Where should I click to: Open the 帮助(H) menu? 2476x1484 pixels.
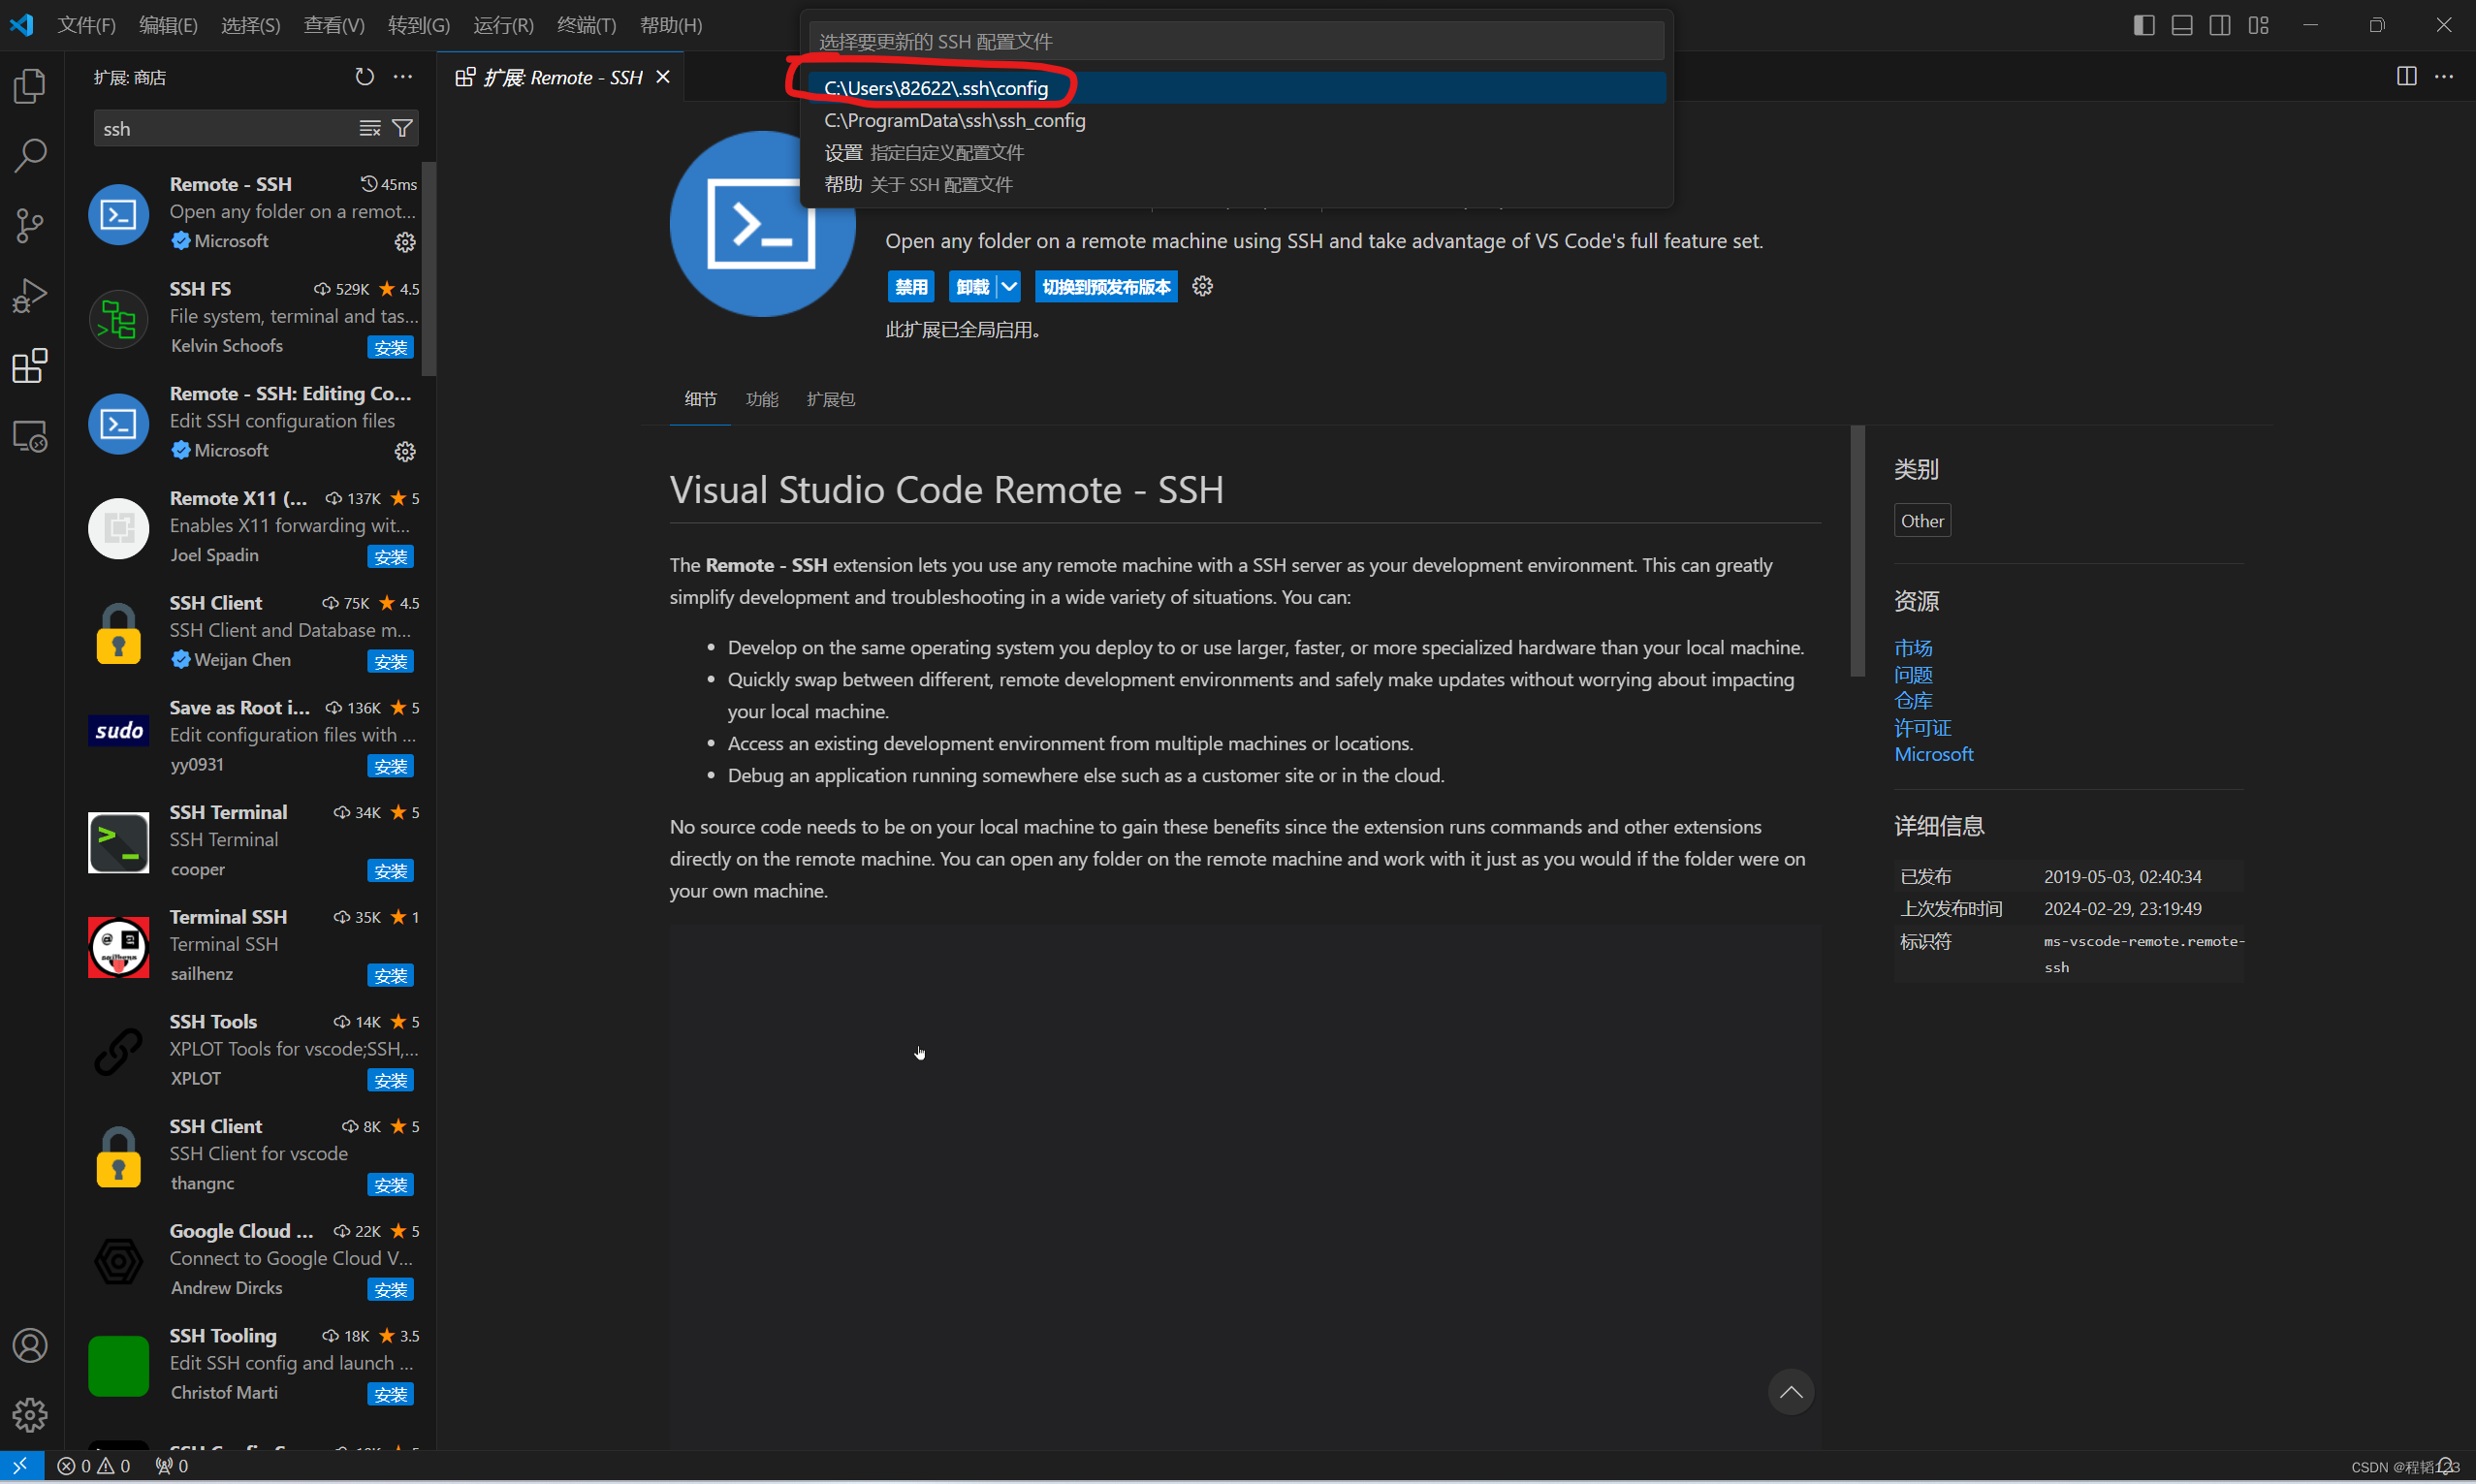tap(670, 25)
